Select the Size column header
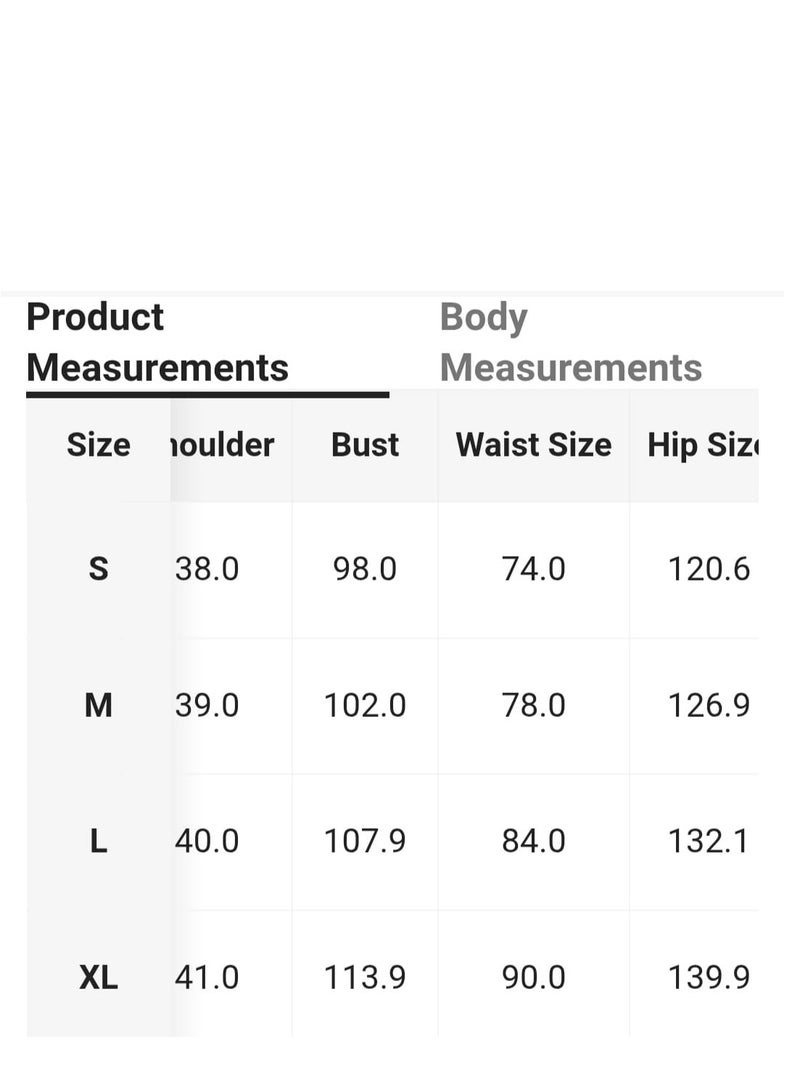Image resolution: width=800 pixels, height=1092 pixels. 98,444
